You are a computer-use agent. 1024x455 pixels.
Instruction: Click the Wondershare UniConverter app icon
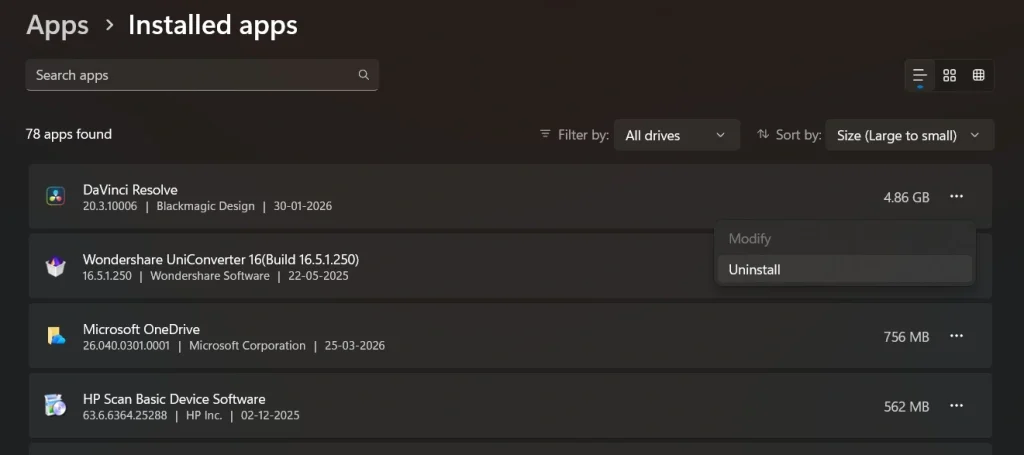pyautogui.click(x=56, y=266)
